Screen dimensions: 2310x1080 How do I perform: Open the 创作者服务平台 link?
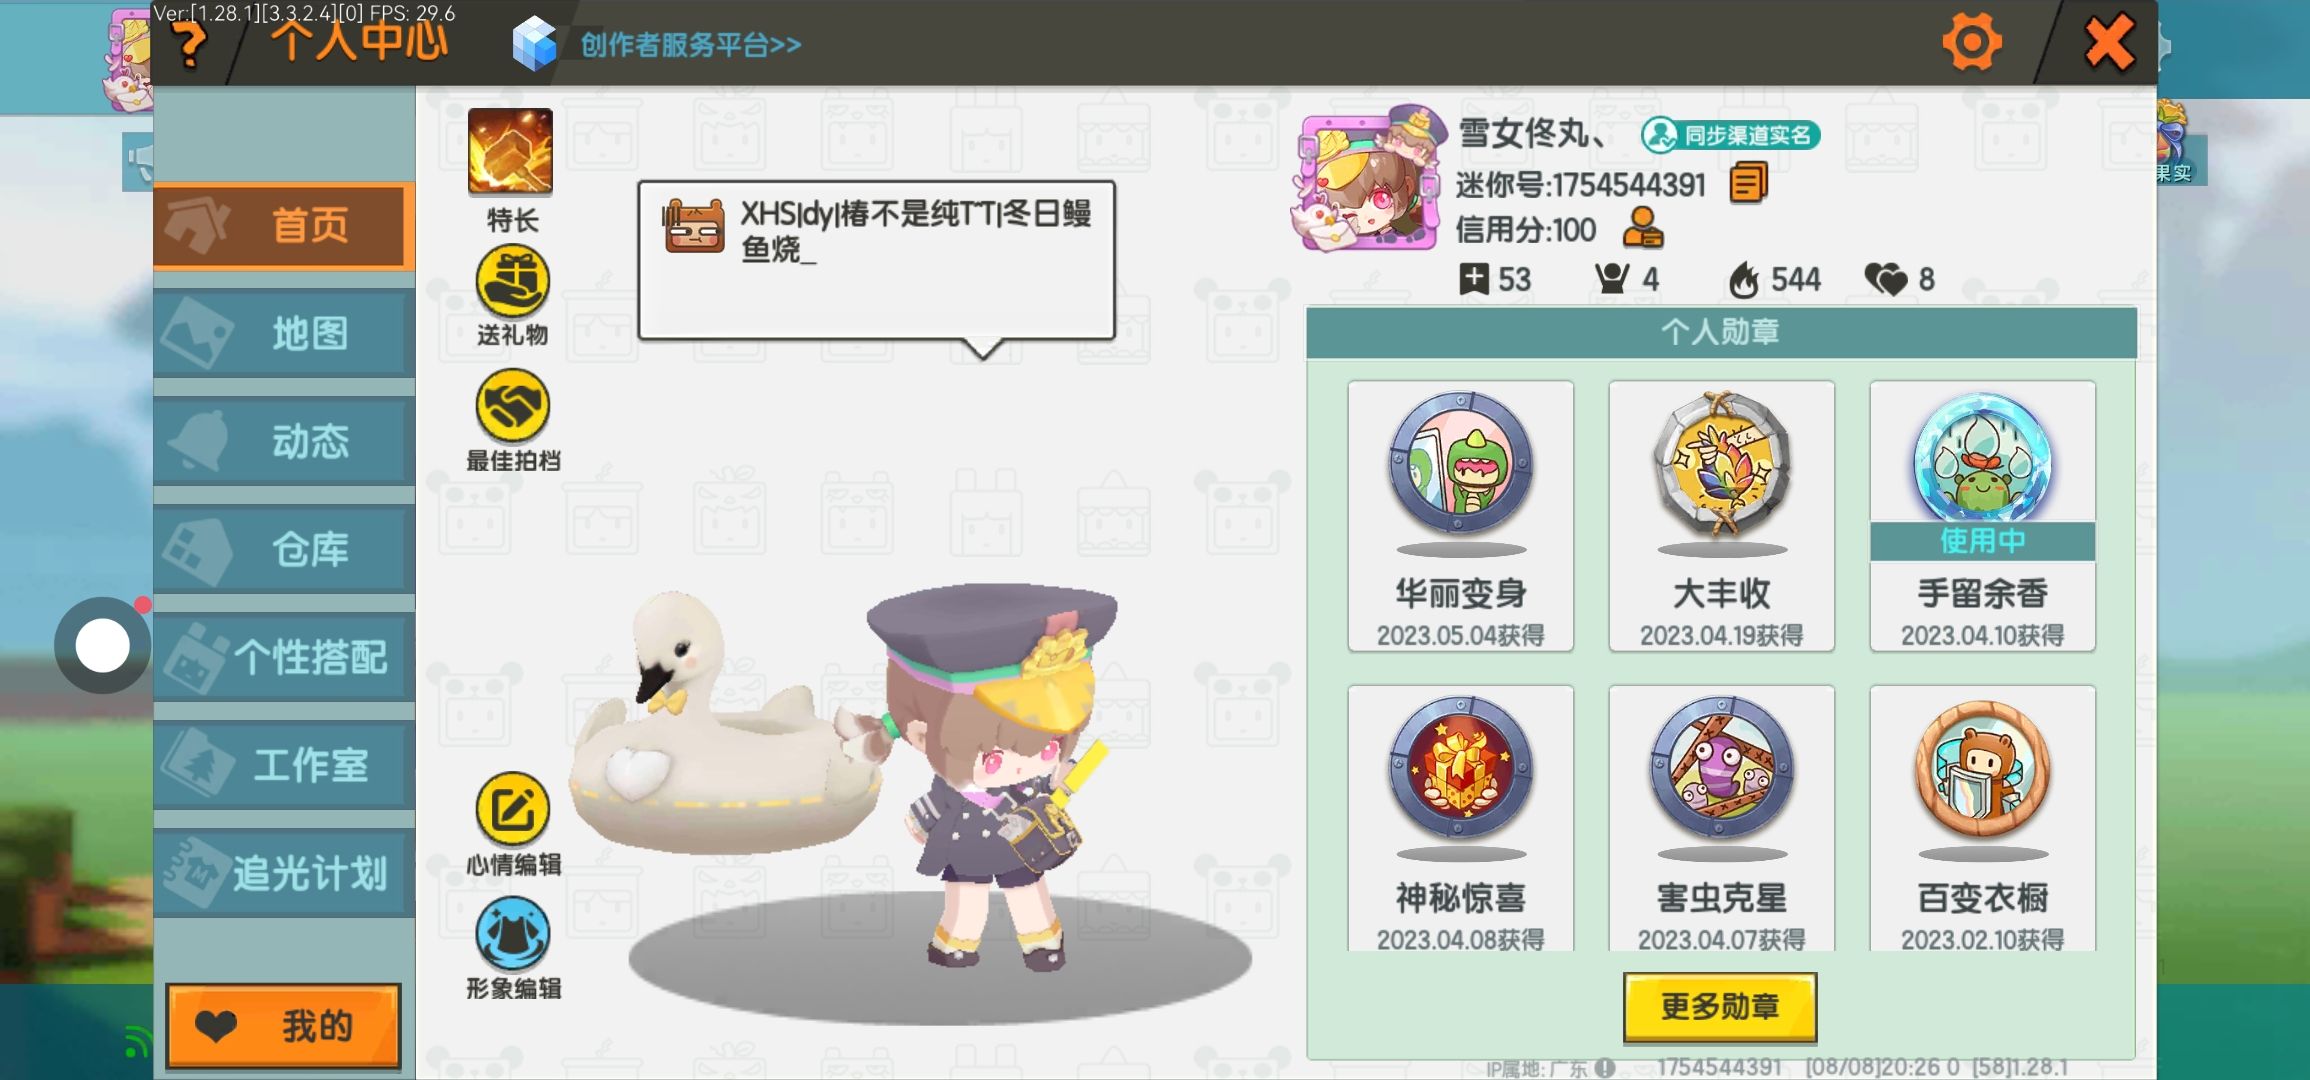tap(691, 45)
